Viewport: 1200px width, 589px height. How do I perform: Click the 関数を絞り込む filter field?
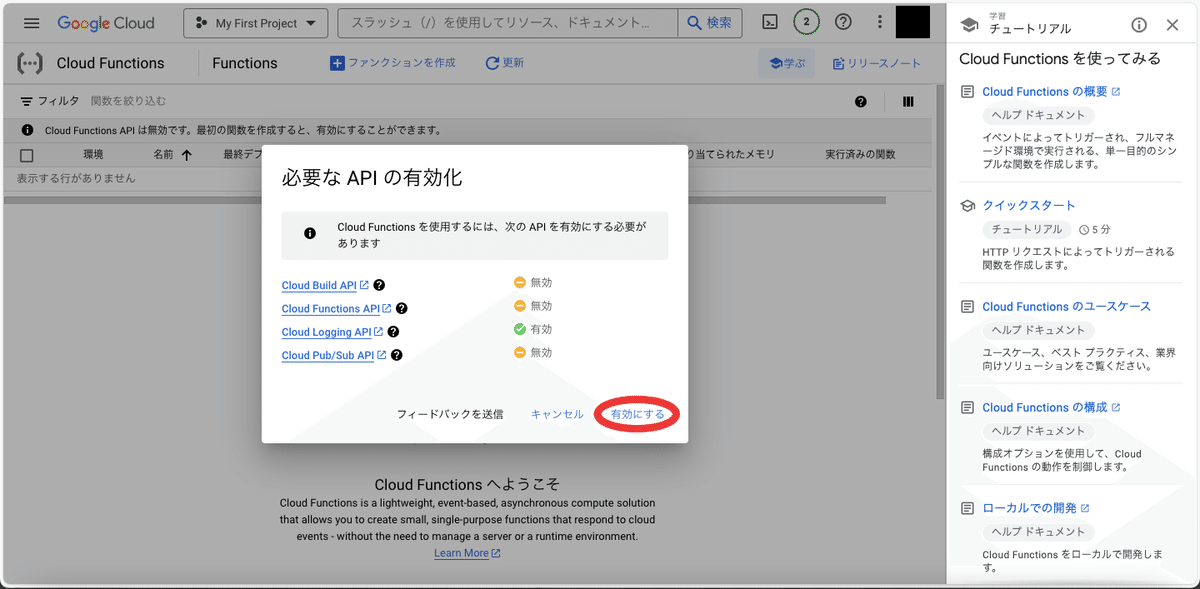point(129,101)
